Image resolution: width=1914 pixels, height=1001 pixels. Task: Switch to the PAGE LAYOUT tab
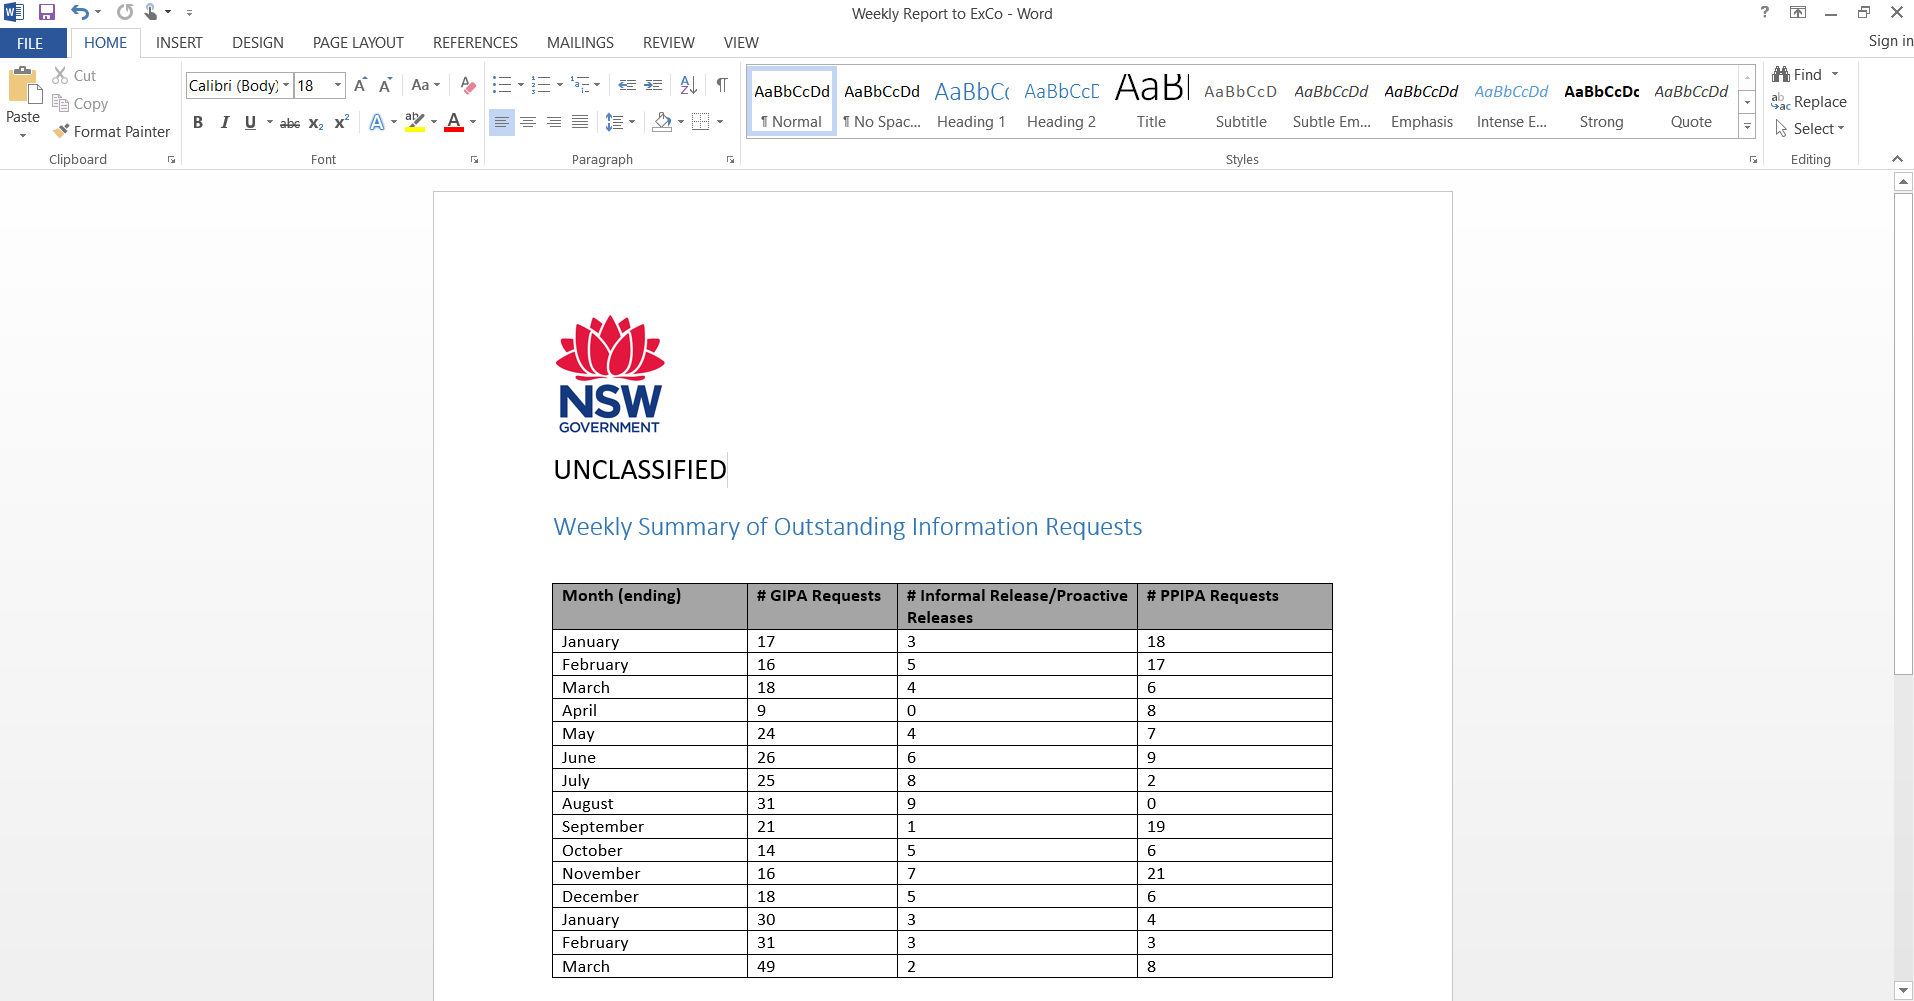pyautogui.click(x=358, y=42)
